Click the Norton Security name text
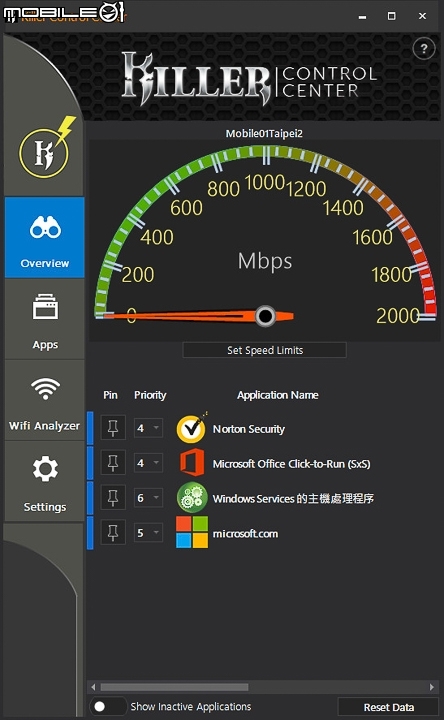The image size is (444, 720). pos(248,429)
